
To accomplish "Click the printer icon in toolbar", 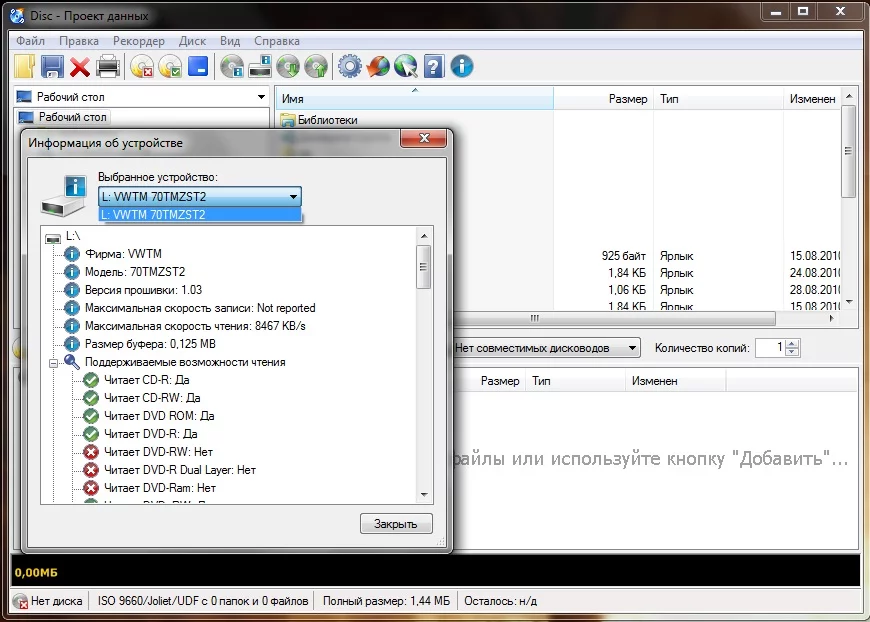I will (108, 67).
